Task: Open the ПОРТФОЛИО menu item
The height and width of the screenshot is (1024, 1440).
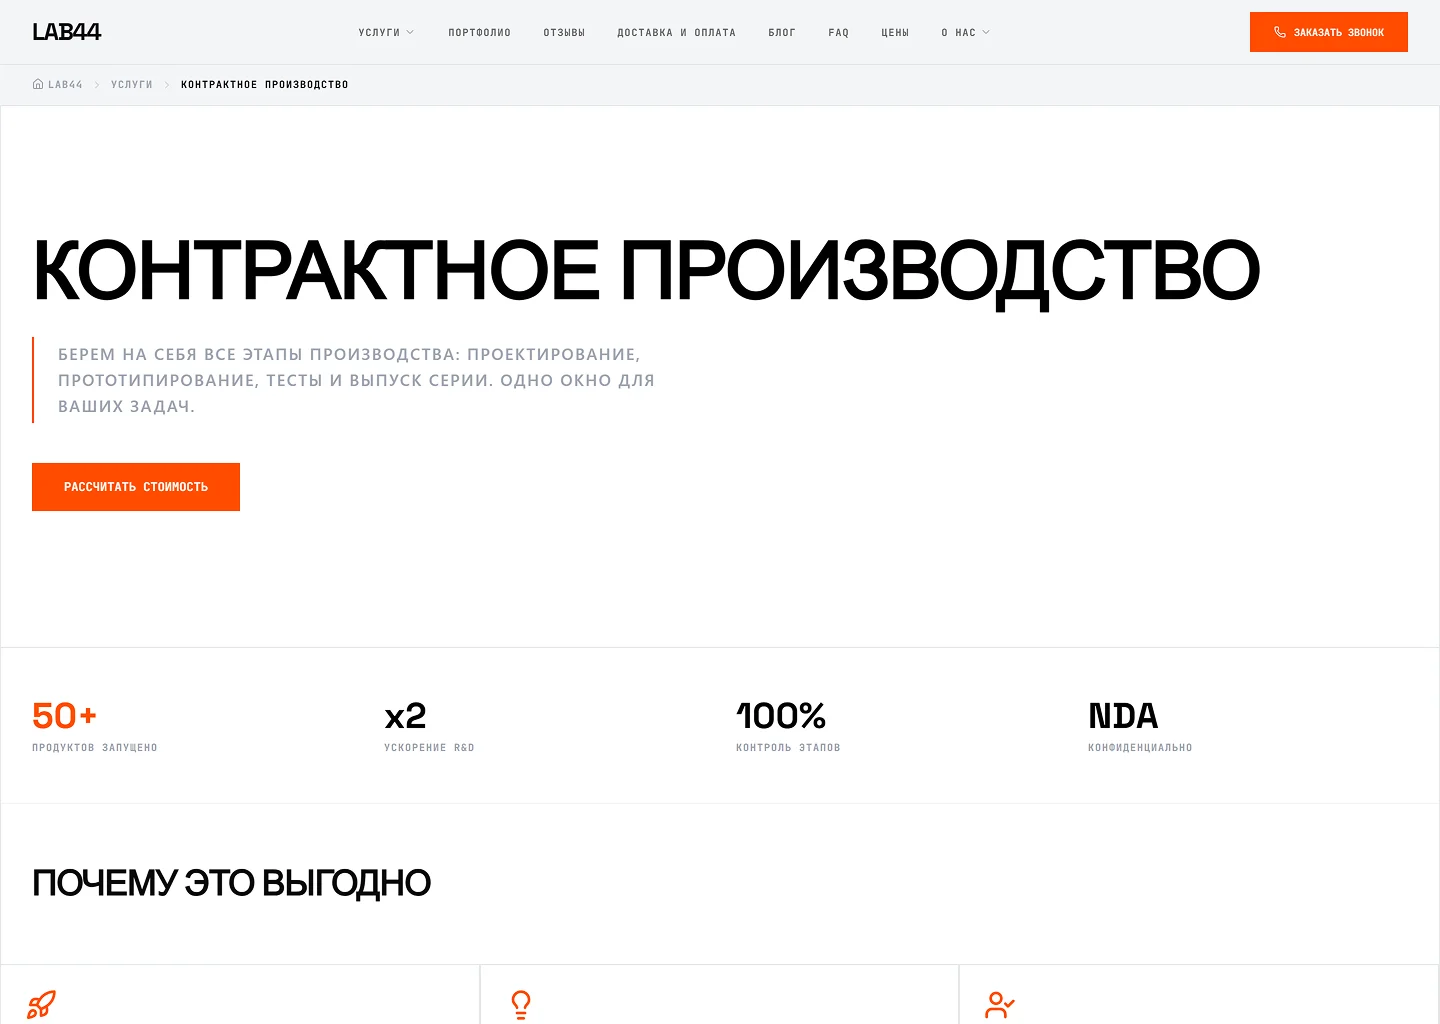Action: 479,32
